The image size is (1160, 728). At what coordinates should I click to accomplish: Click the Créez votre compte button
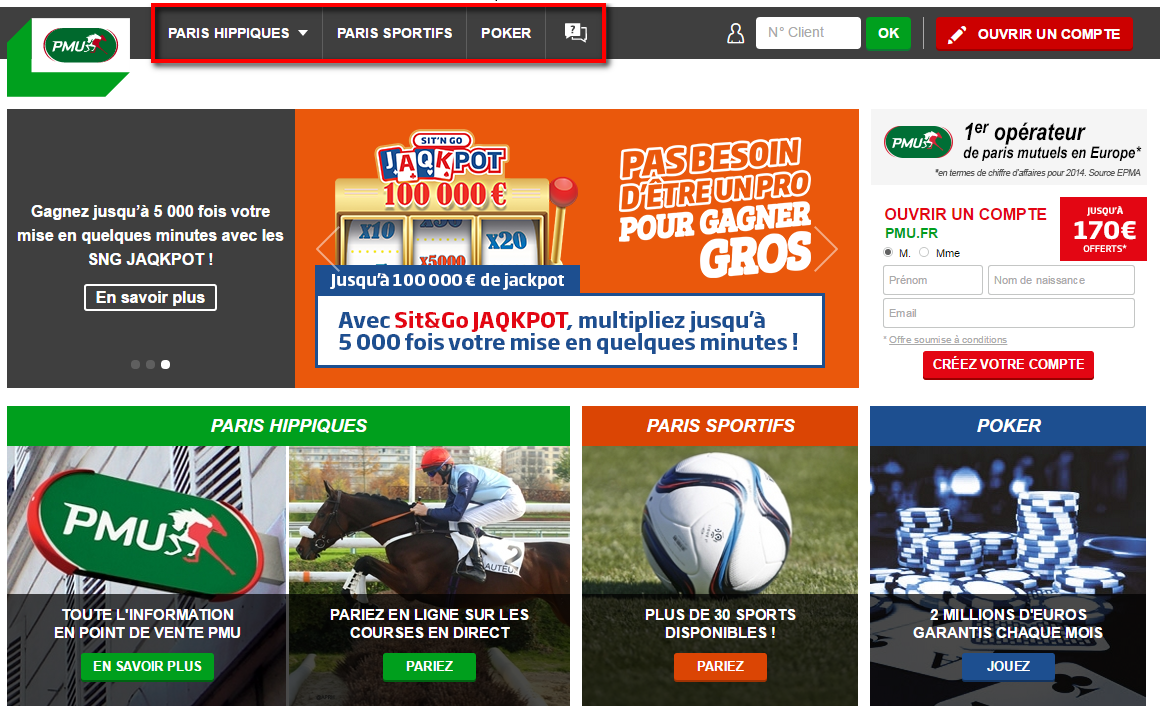1008,365
